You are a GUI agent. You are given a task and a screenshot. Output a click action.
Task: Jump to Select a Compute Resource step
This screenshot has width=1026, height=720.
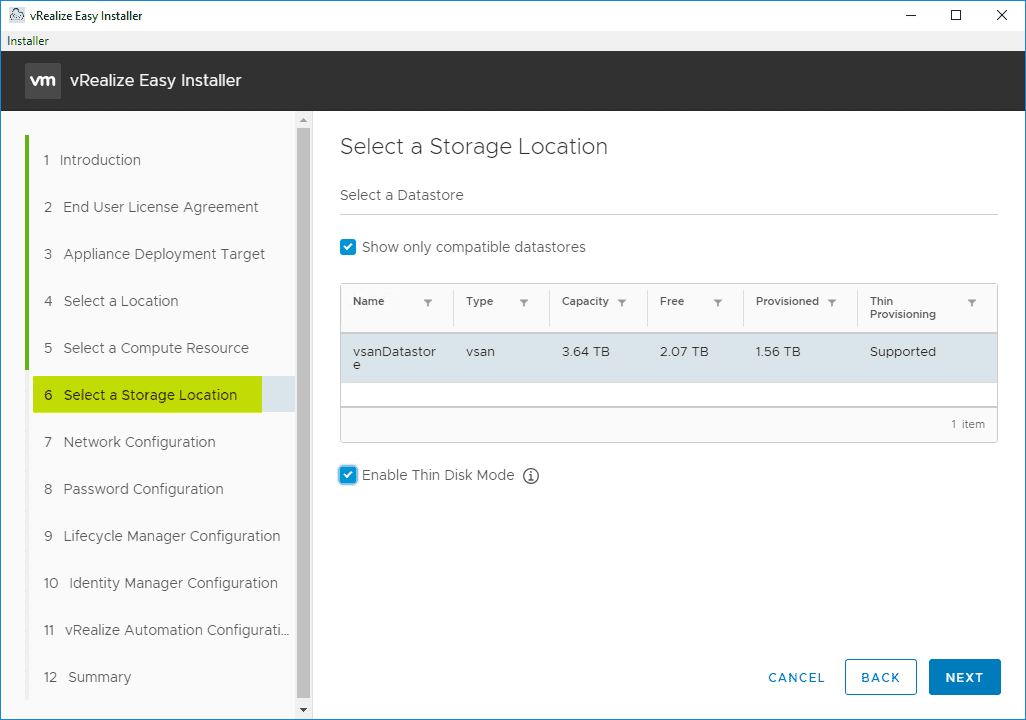156,348
